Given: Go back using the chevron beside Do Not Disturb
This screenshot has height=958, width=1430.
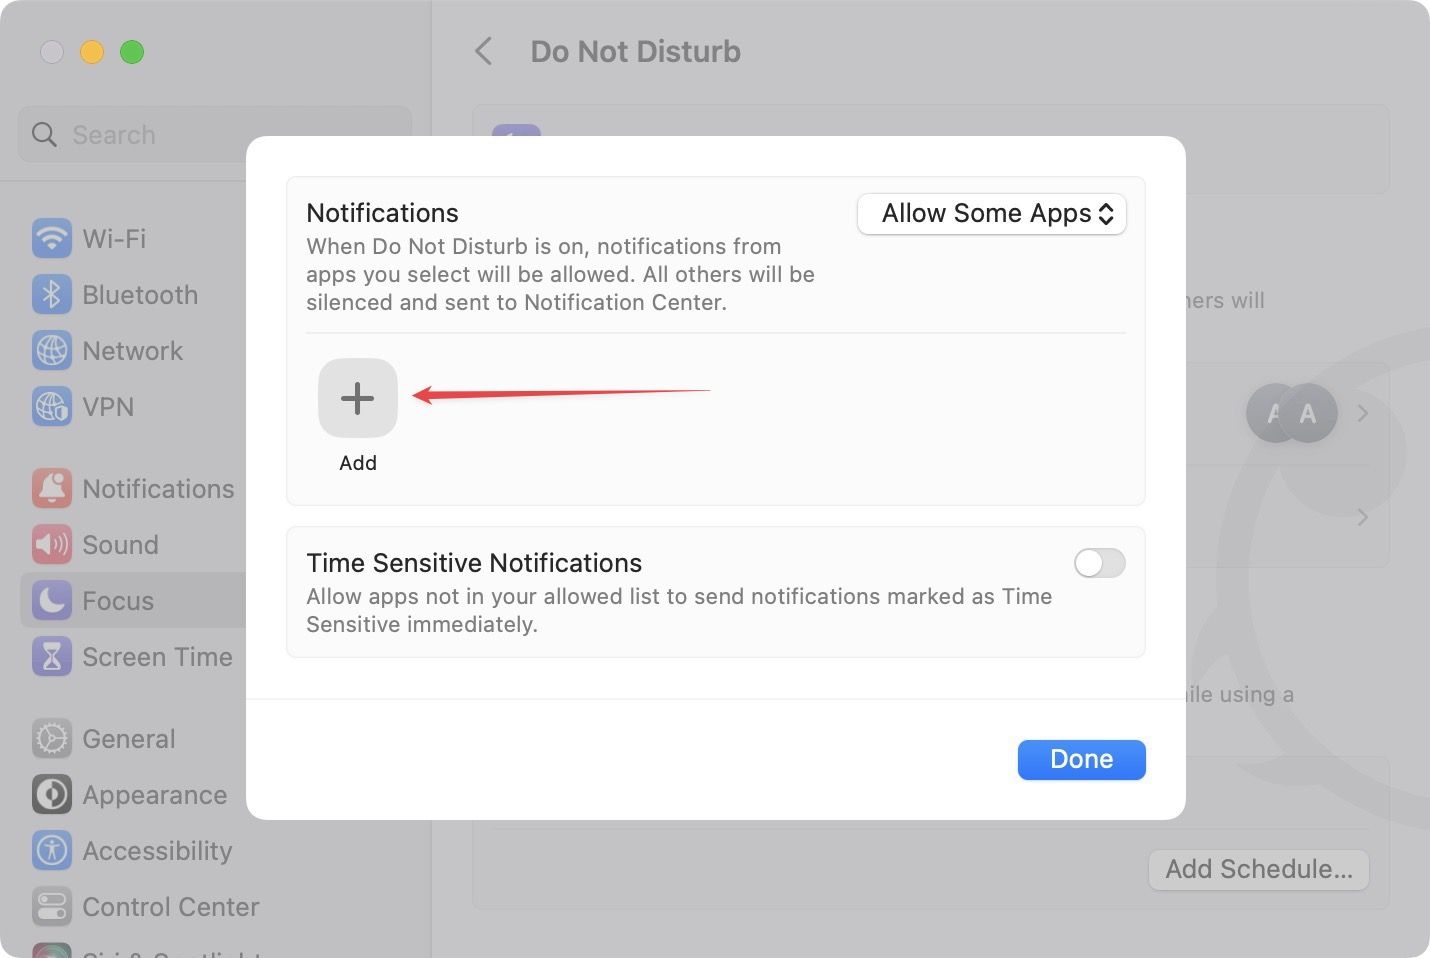Looking at the screenshot, I should (x=484, y=51).
